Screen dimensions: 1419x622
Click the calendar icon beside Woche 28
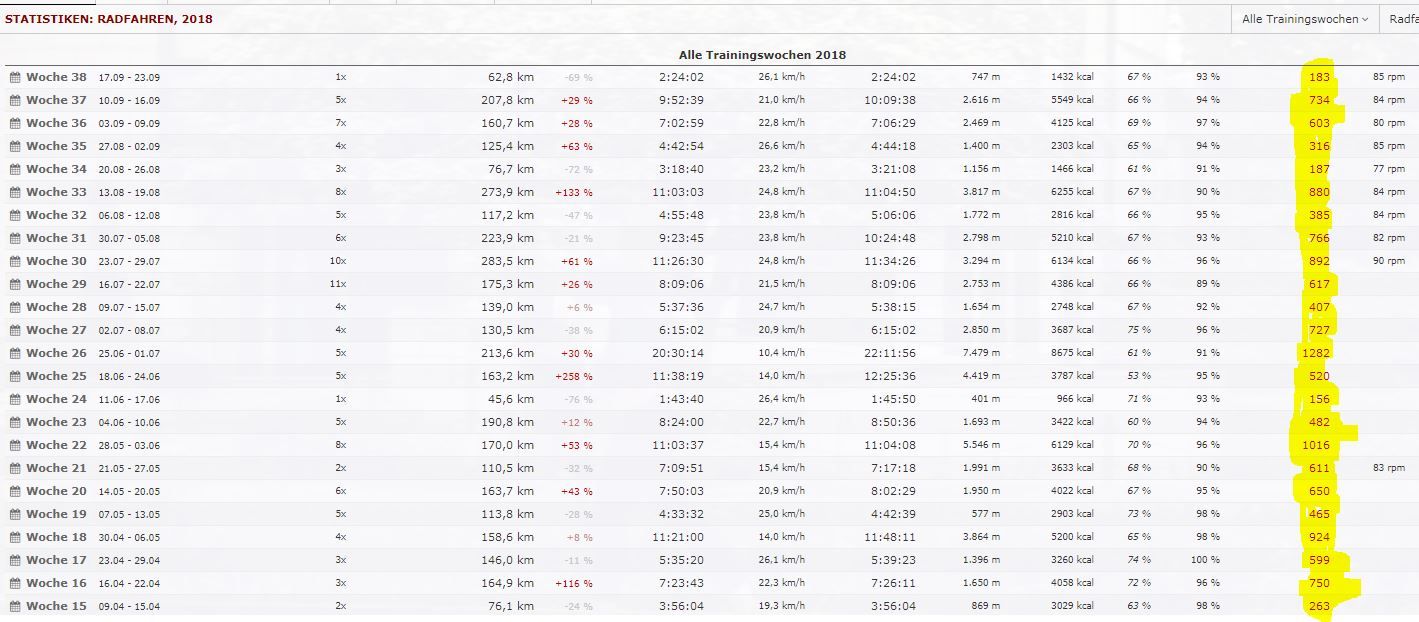point(15,307)
